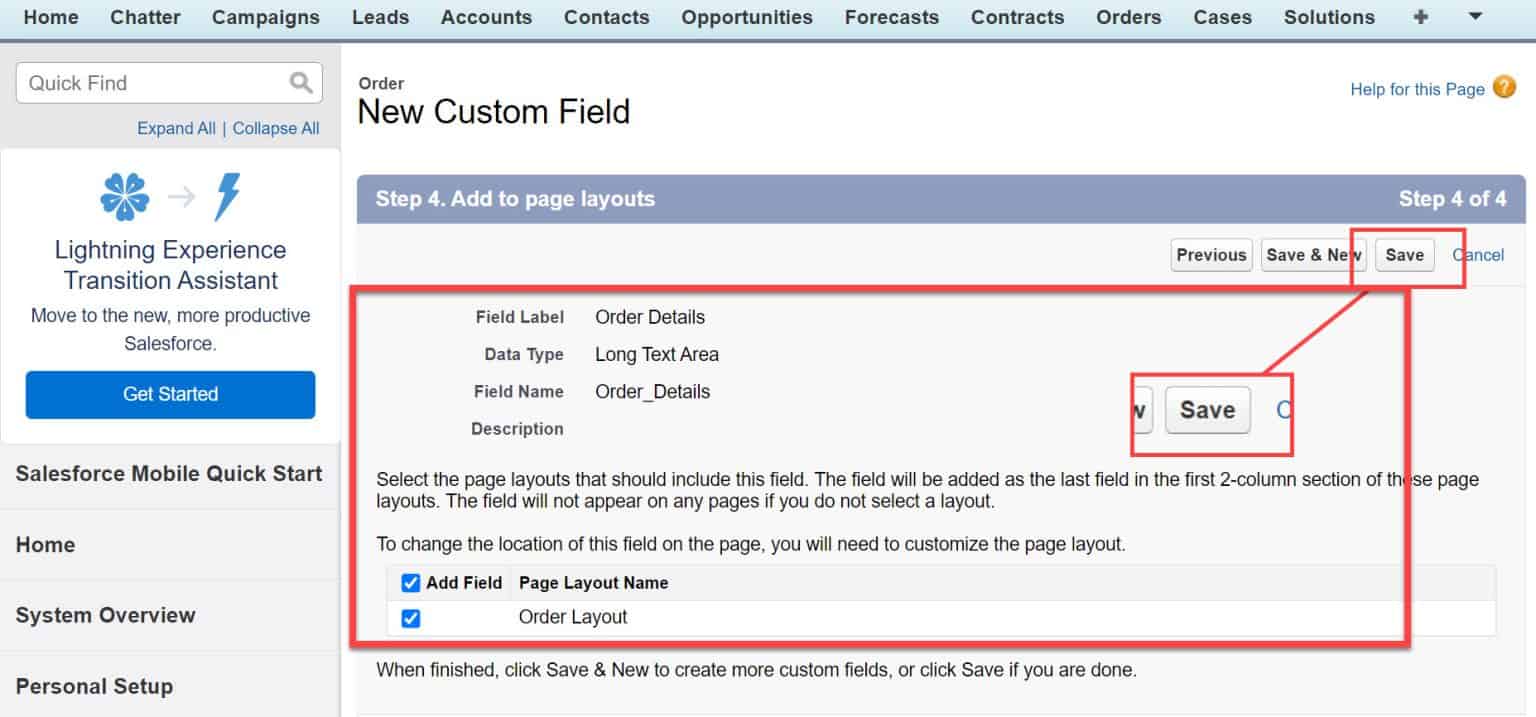Click Save & New to create another field
The height and width of the screenshot is (717, 1536).
point(1313,255)
